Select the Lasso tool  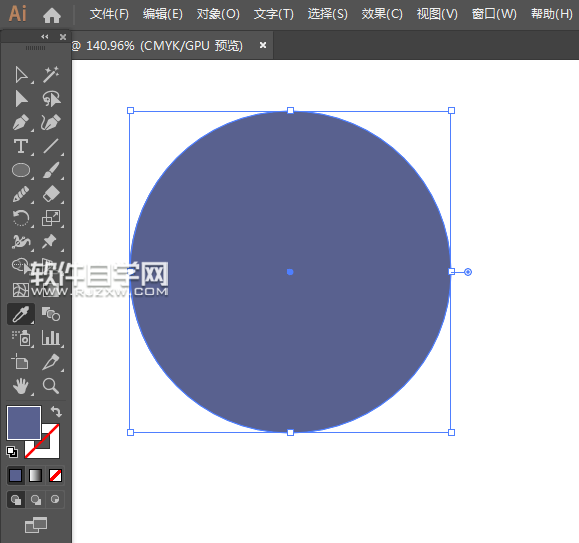(51, 99)
